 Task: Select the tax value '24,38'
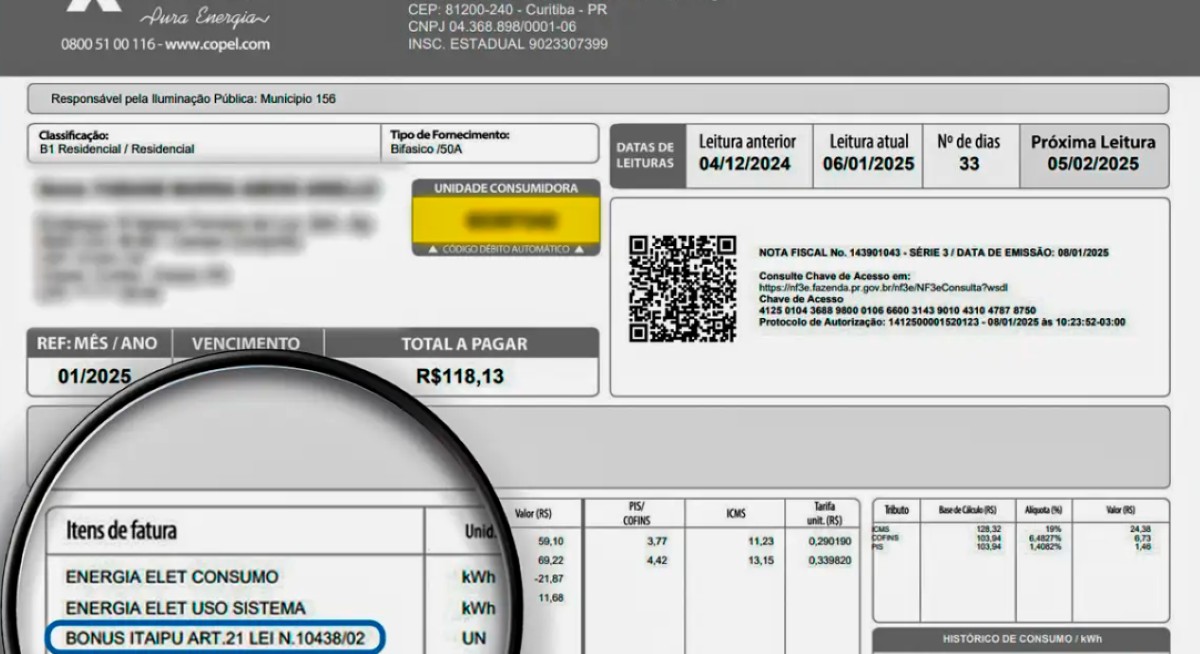[1140, 530]
